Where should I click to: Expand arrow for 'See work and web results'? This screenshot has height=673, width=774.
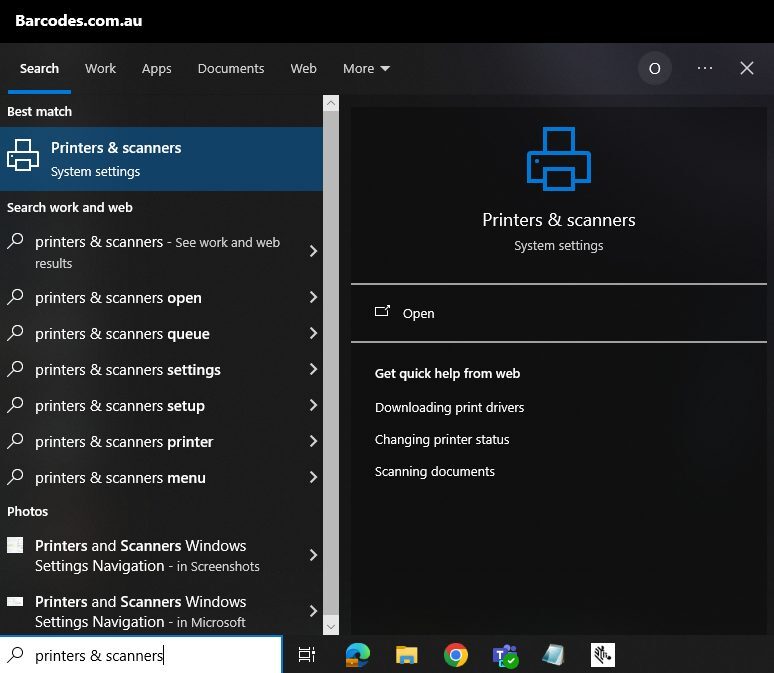(x=313, y=251)
